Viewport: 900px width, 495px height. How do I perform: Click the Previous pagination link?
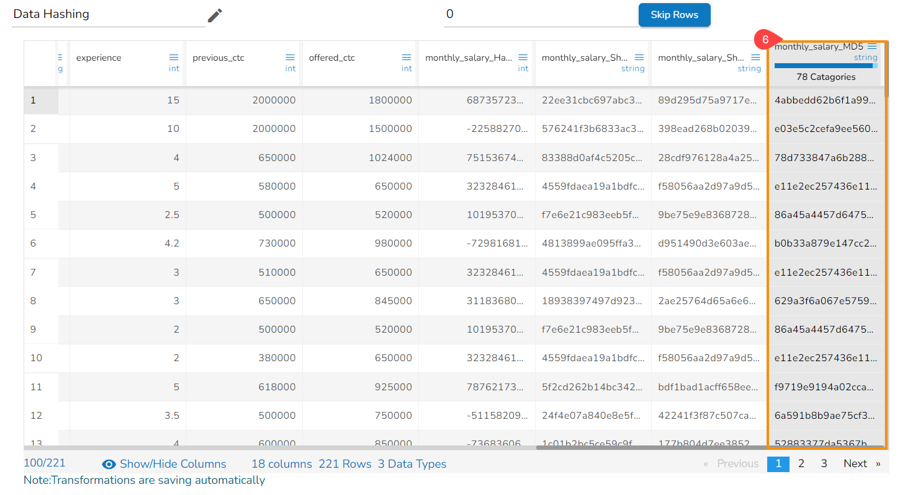coord(731,464)
